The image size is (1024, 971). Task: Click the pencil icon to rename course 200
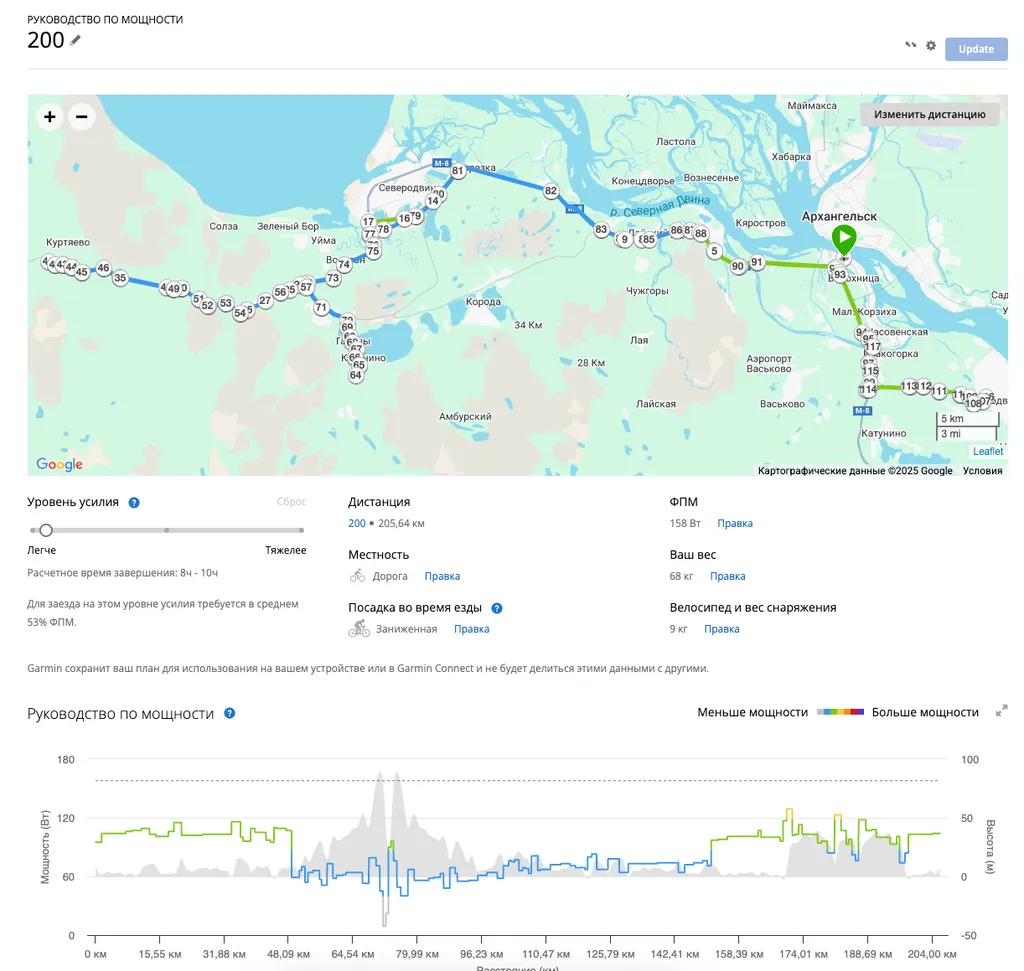coord(76,40)
